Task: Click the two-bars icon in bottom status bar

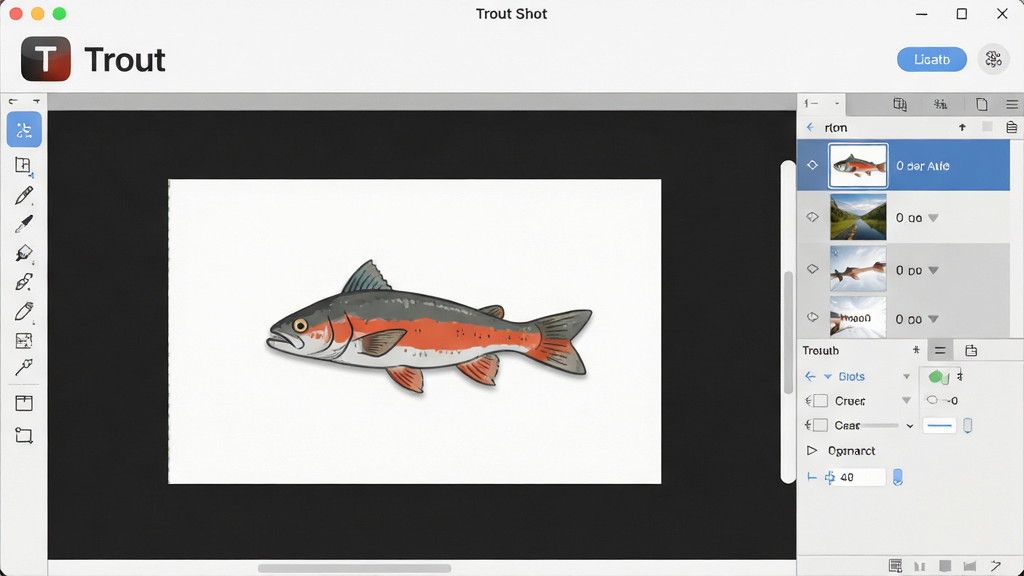Action: pyautogui.click(x=920, y=566)
